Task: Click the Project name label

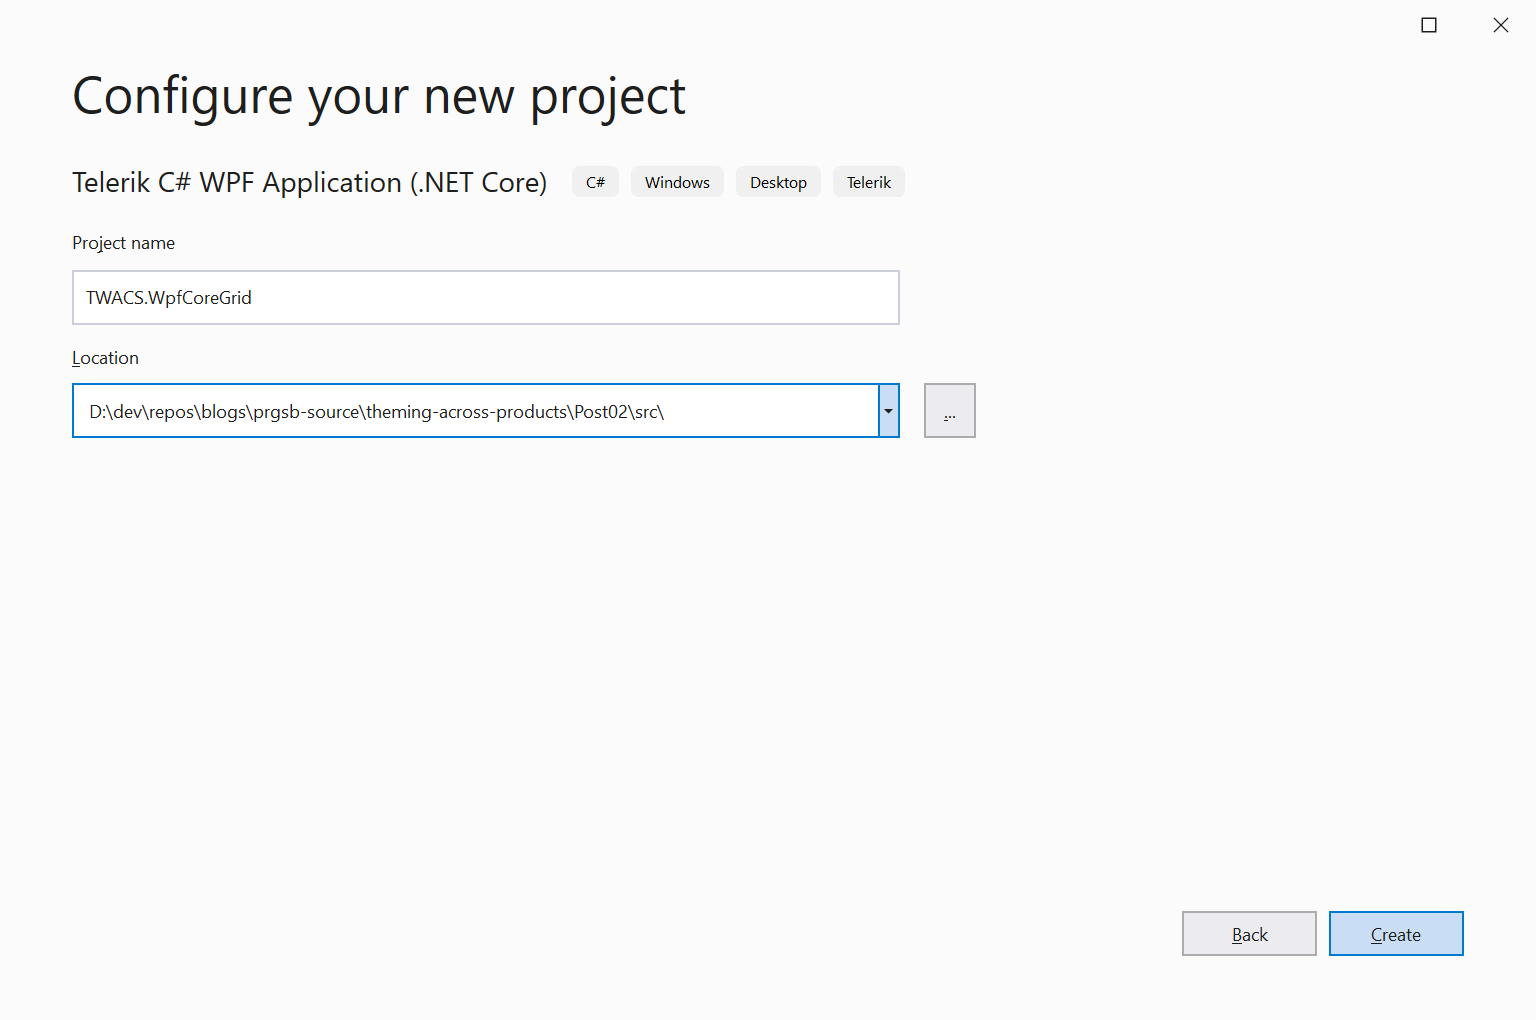Action: click(123, 242)
